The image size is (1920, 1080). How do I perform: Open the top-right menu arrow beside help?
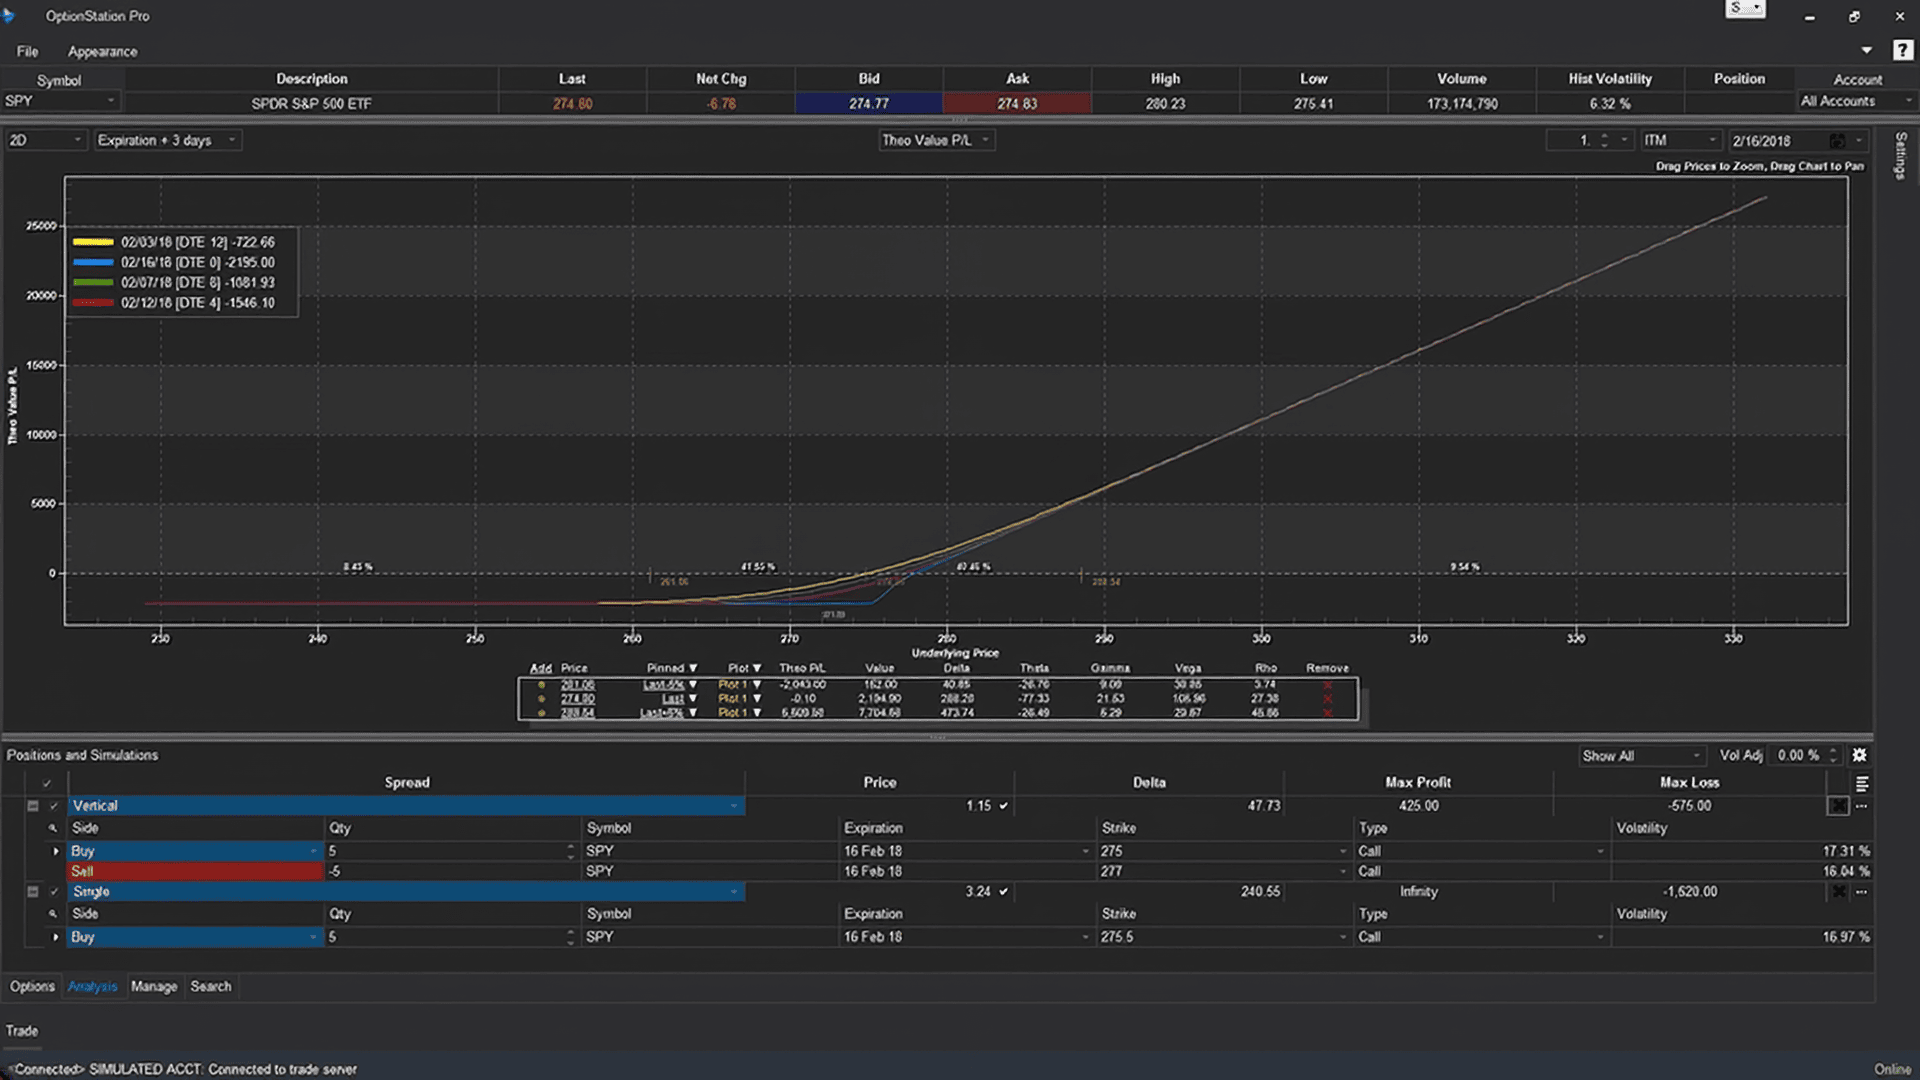pos(1866,50)
